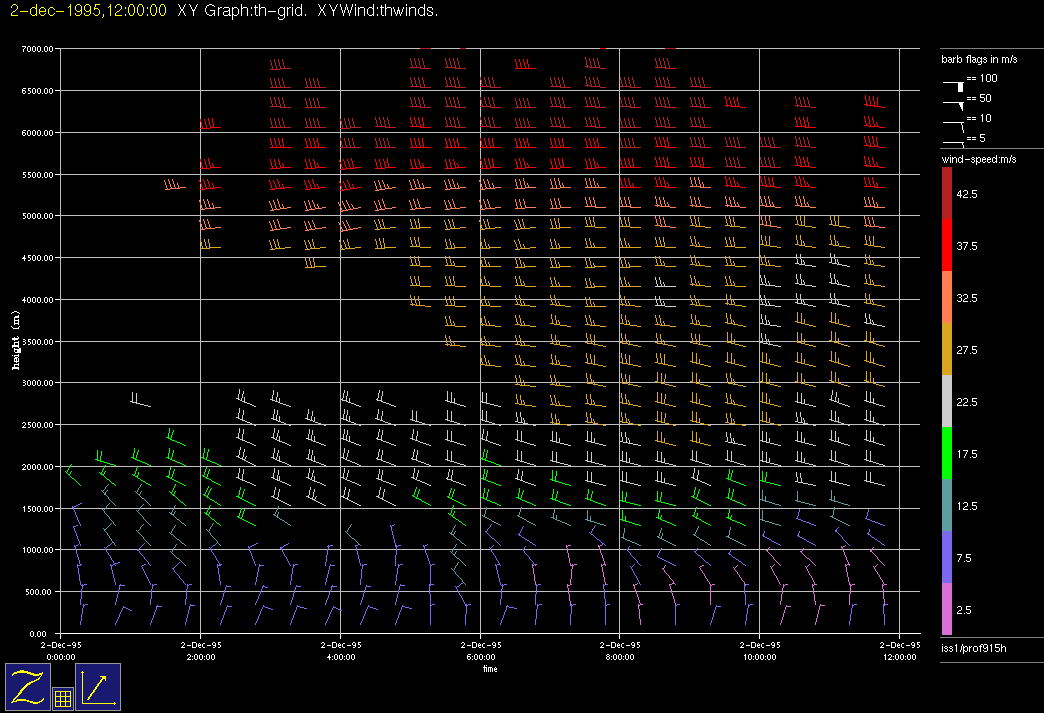Click the white 22.5 legend swatch
Screen dimensions: 1044x713
pyautogui.click(x=947, y=402)
